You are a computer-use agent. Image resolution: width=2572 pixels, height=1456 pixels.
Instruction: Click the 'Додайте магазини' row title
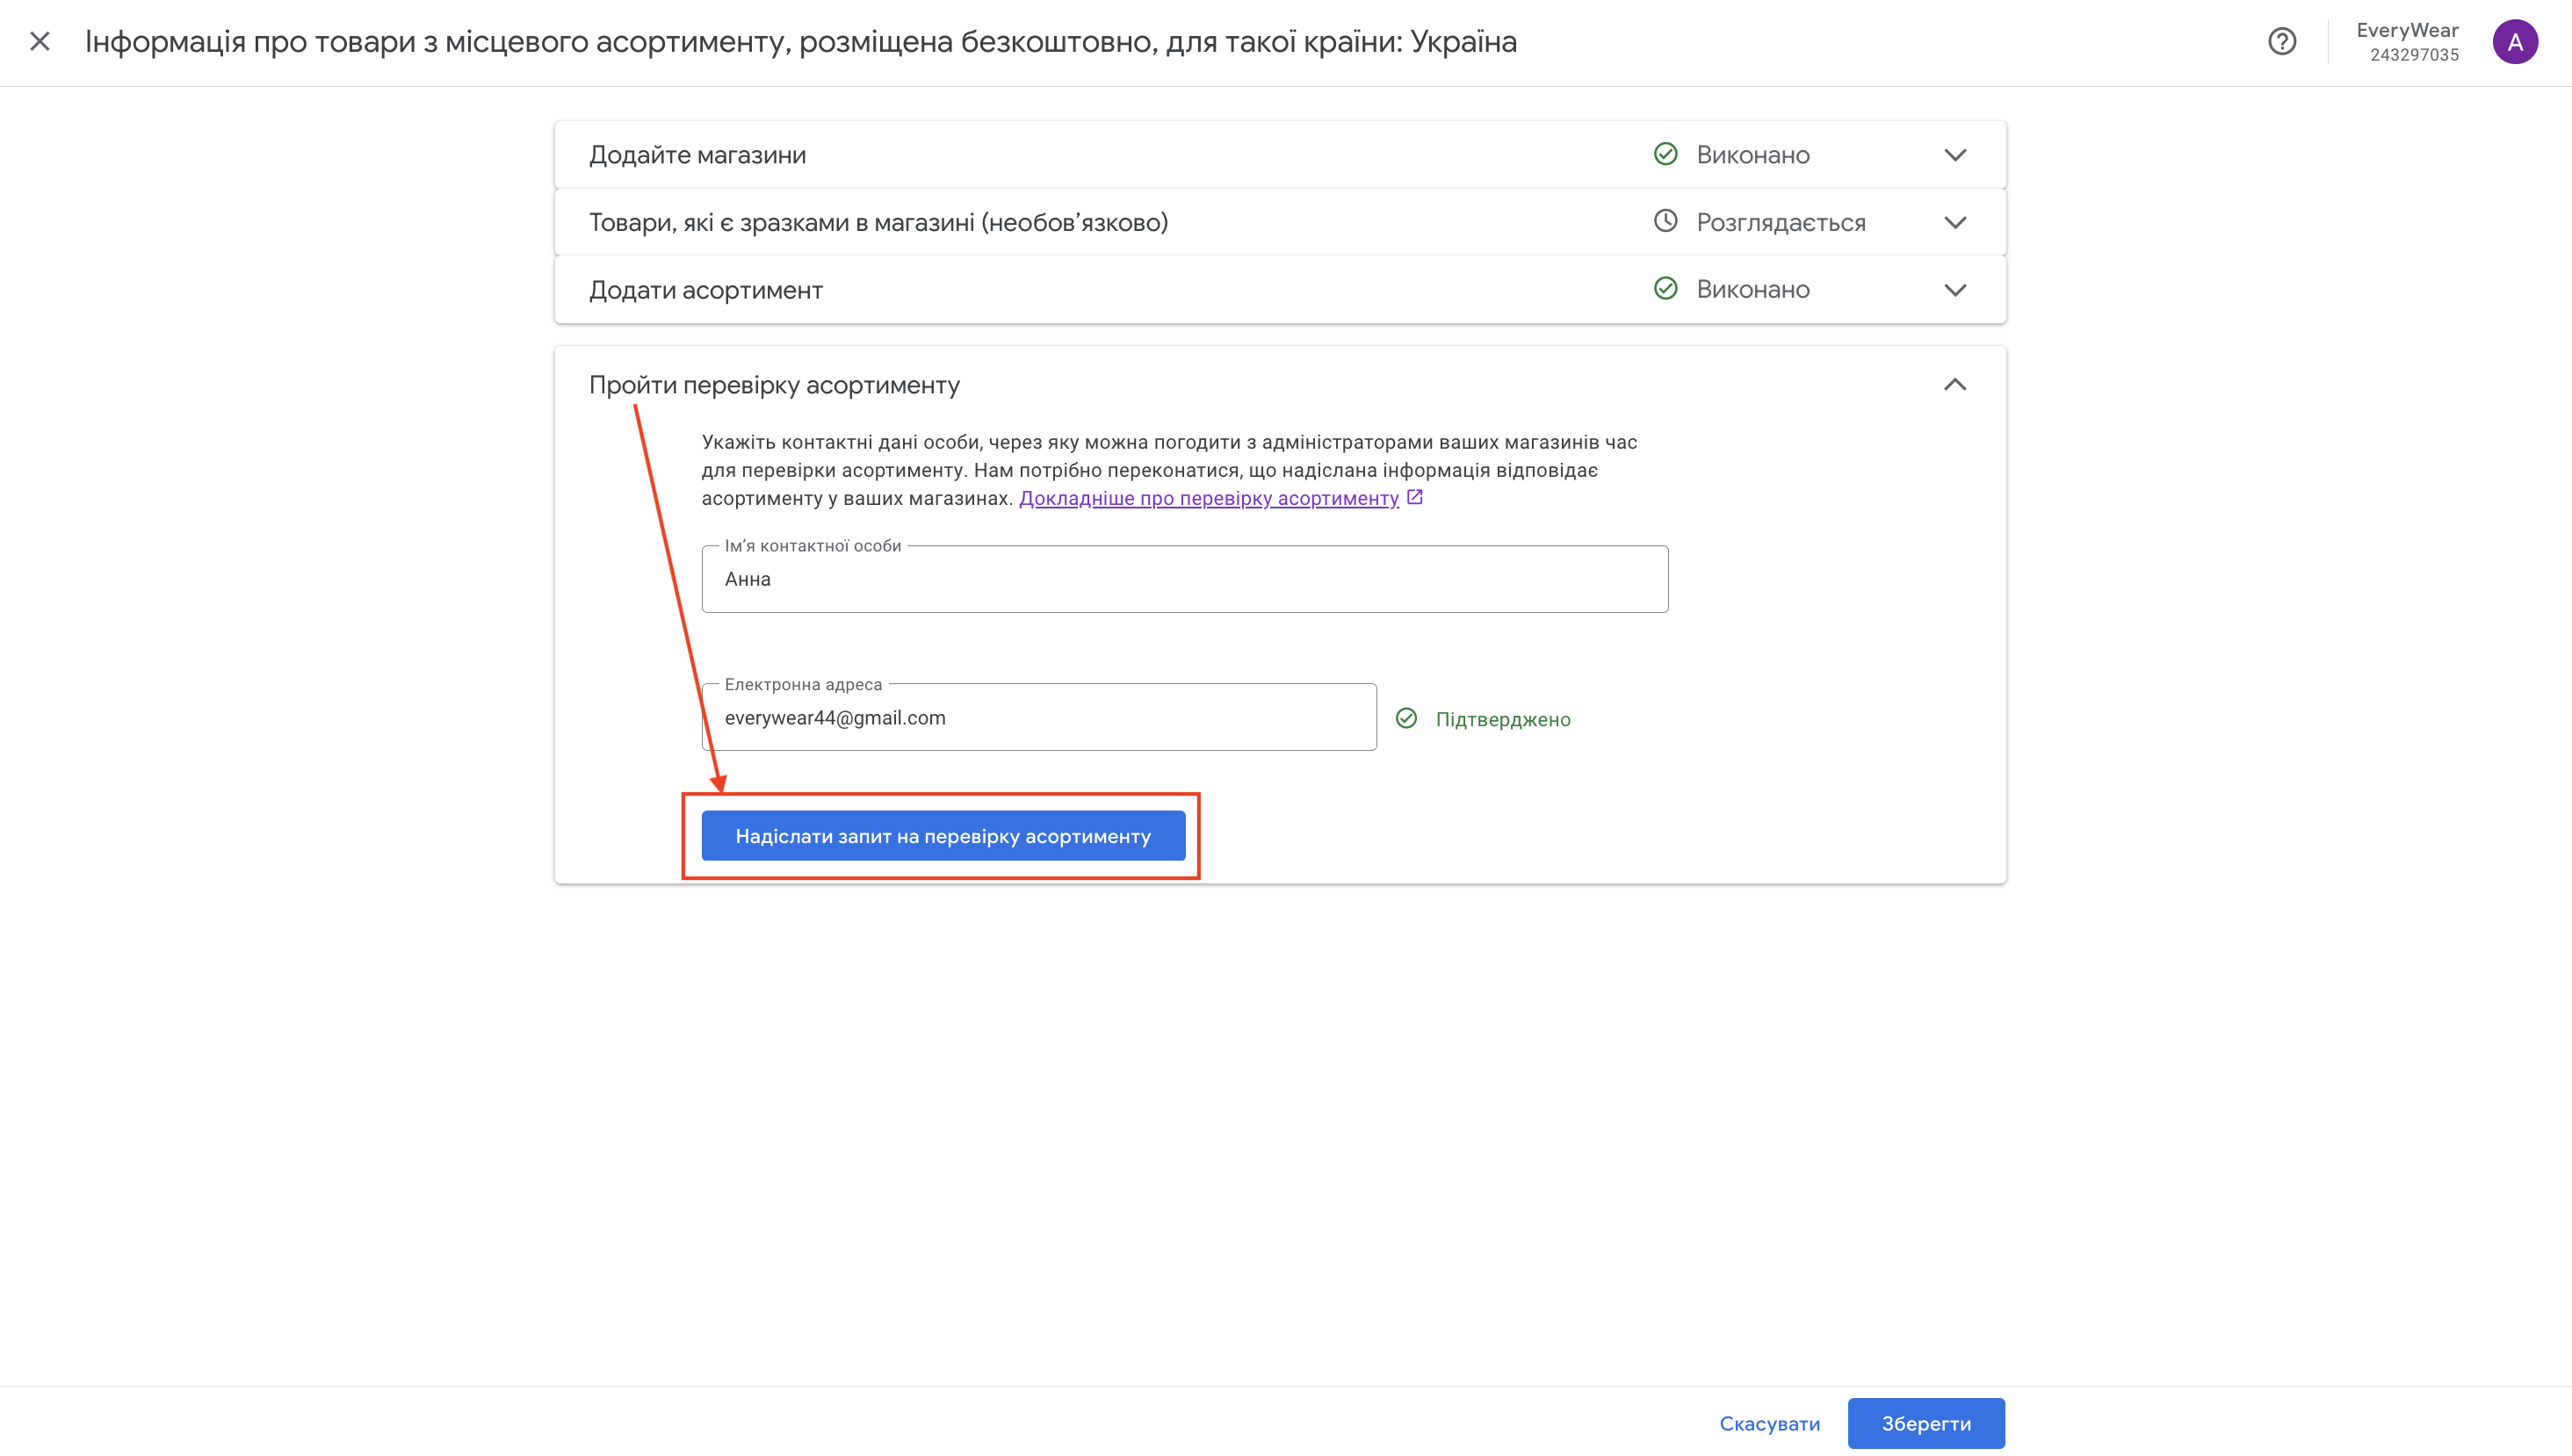click(x=697, y=155)
